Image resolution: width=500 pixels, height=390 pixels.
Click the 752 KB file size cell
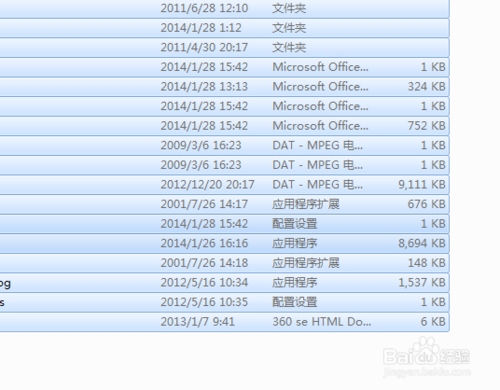tap(427, 126)
